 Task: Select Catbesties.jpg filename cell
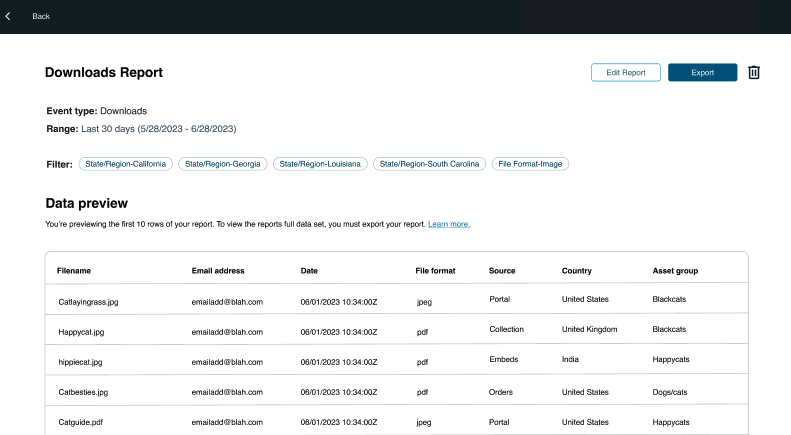[x=83, y=392]
